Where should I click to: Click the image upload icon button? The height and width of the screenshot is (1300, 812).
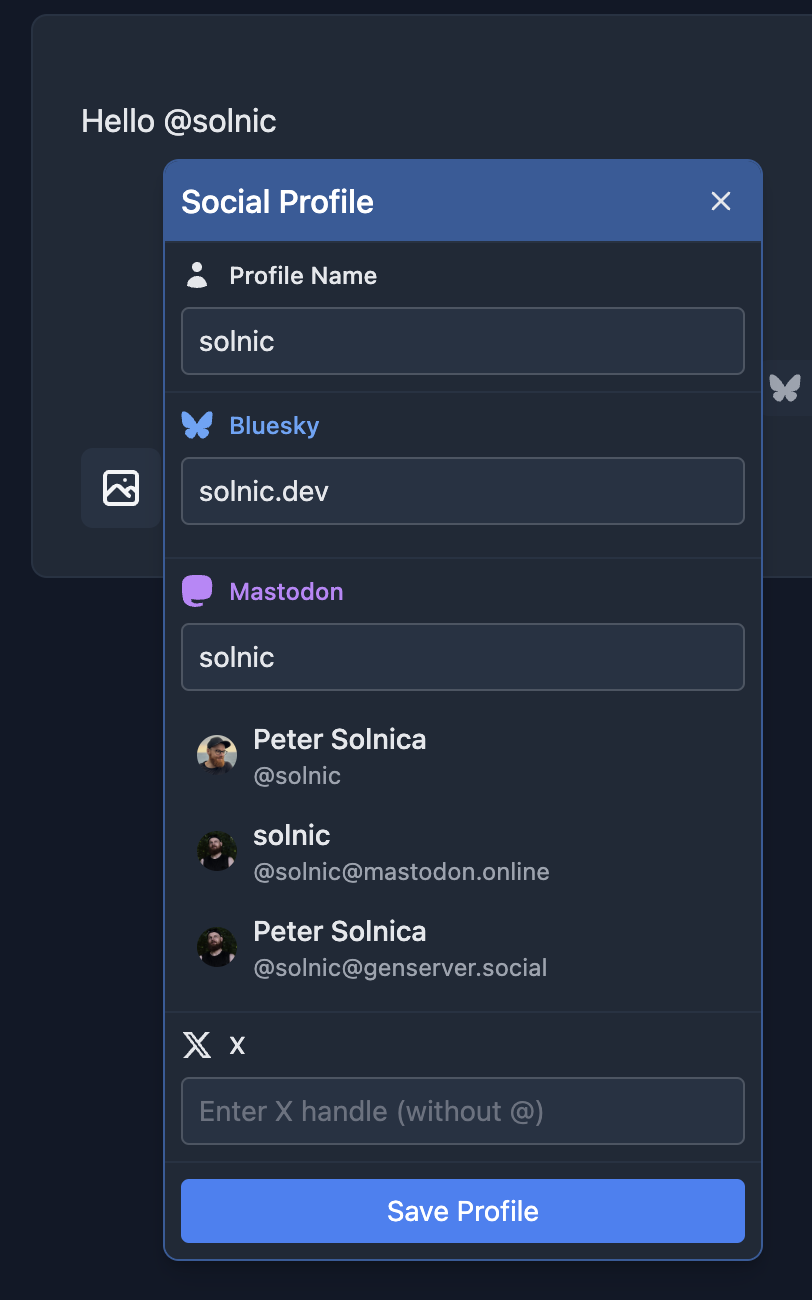click(x=121, y=488)
